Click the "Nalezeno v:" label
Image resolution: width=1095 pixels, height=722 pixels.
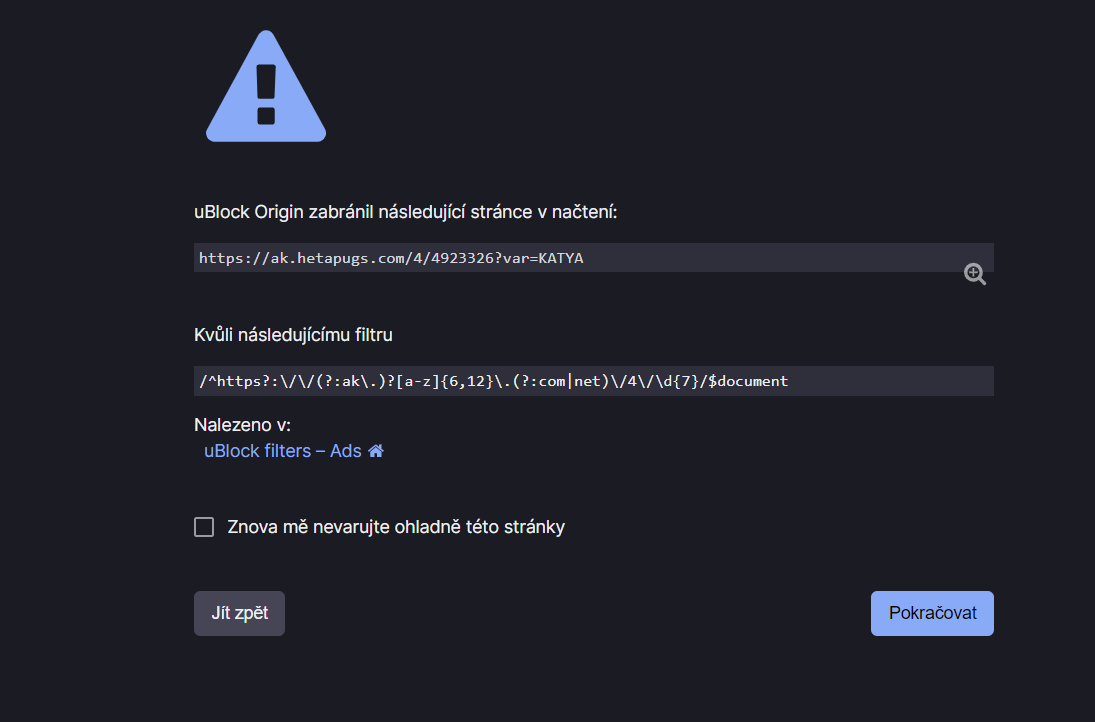click(242, 426)
